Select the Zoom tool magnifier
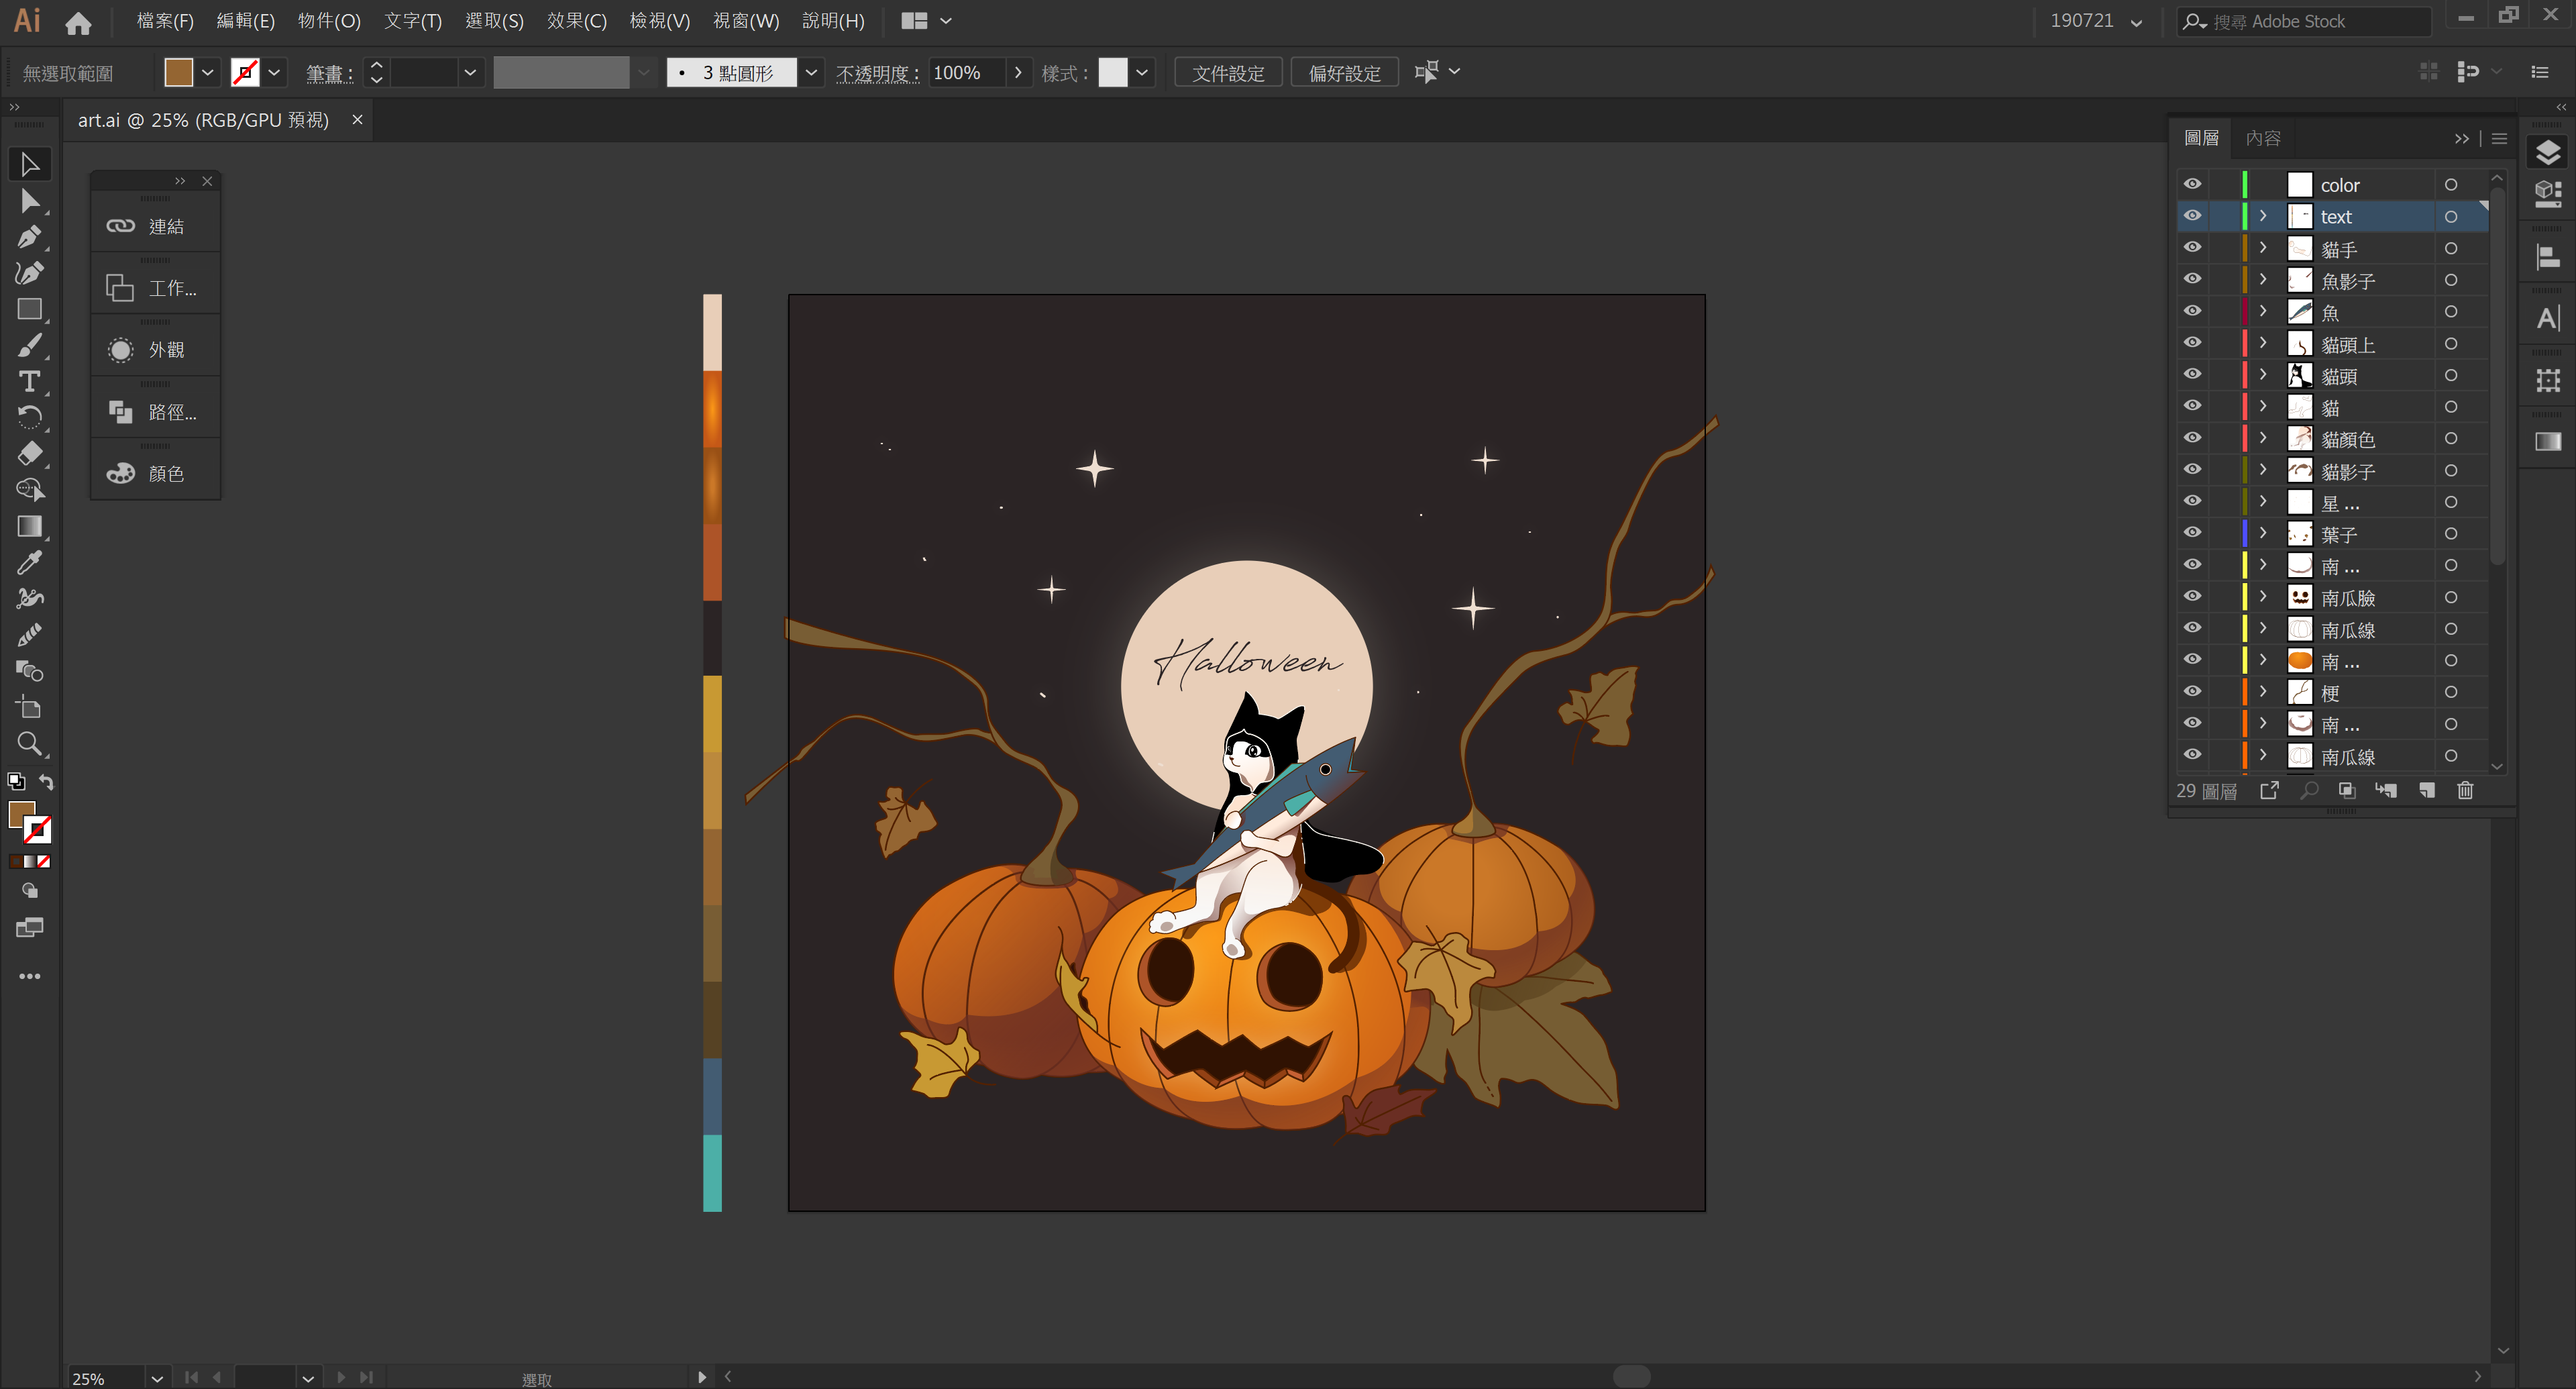 click(x=29, y=743)
